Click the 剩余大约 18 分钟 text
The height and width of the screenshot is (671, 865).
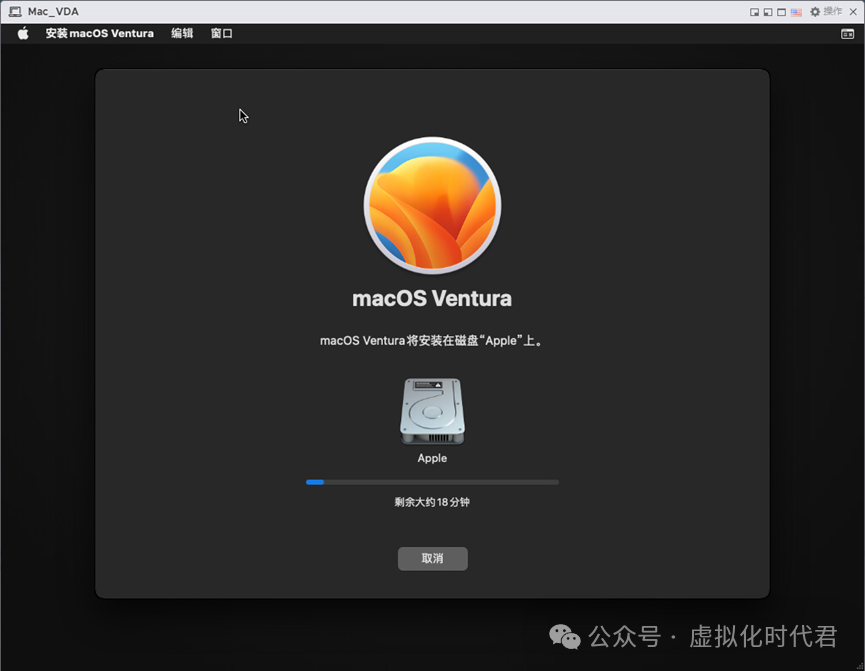tap(432, 502)
